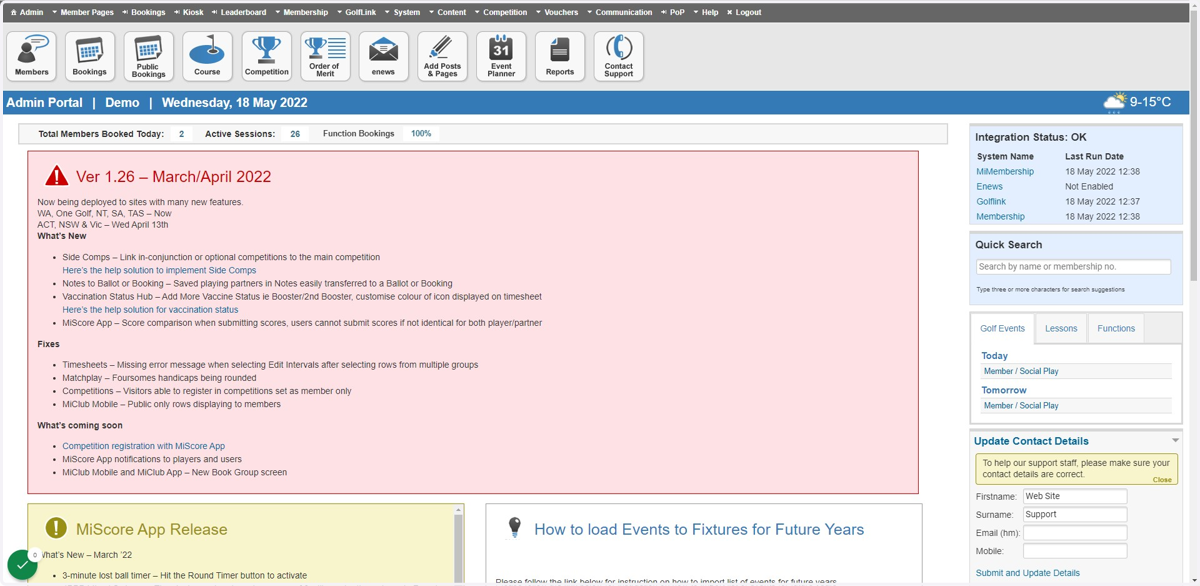Switch to the Lessons tab
Screen dimensions: 1200x586
1061,328
